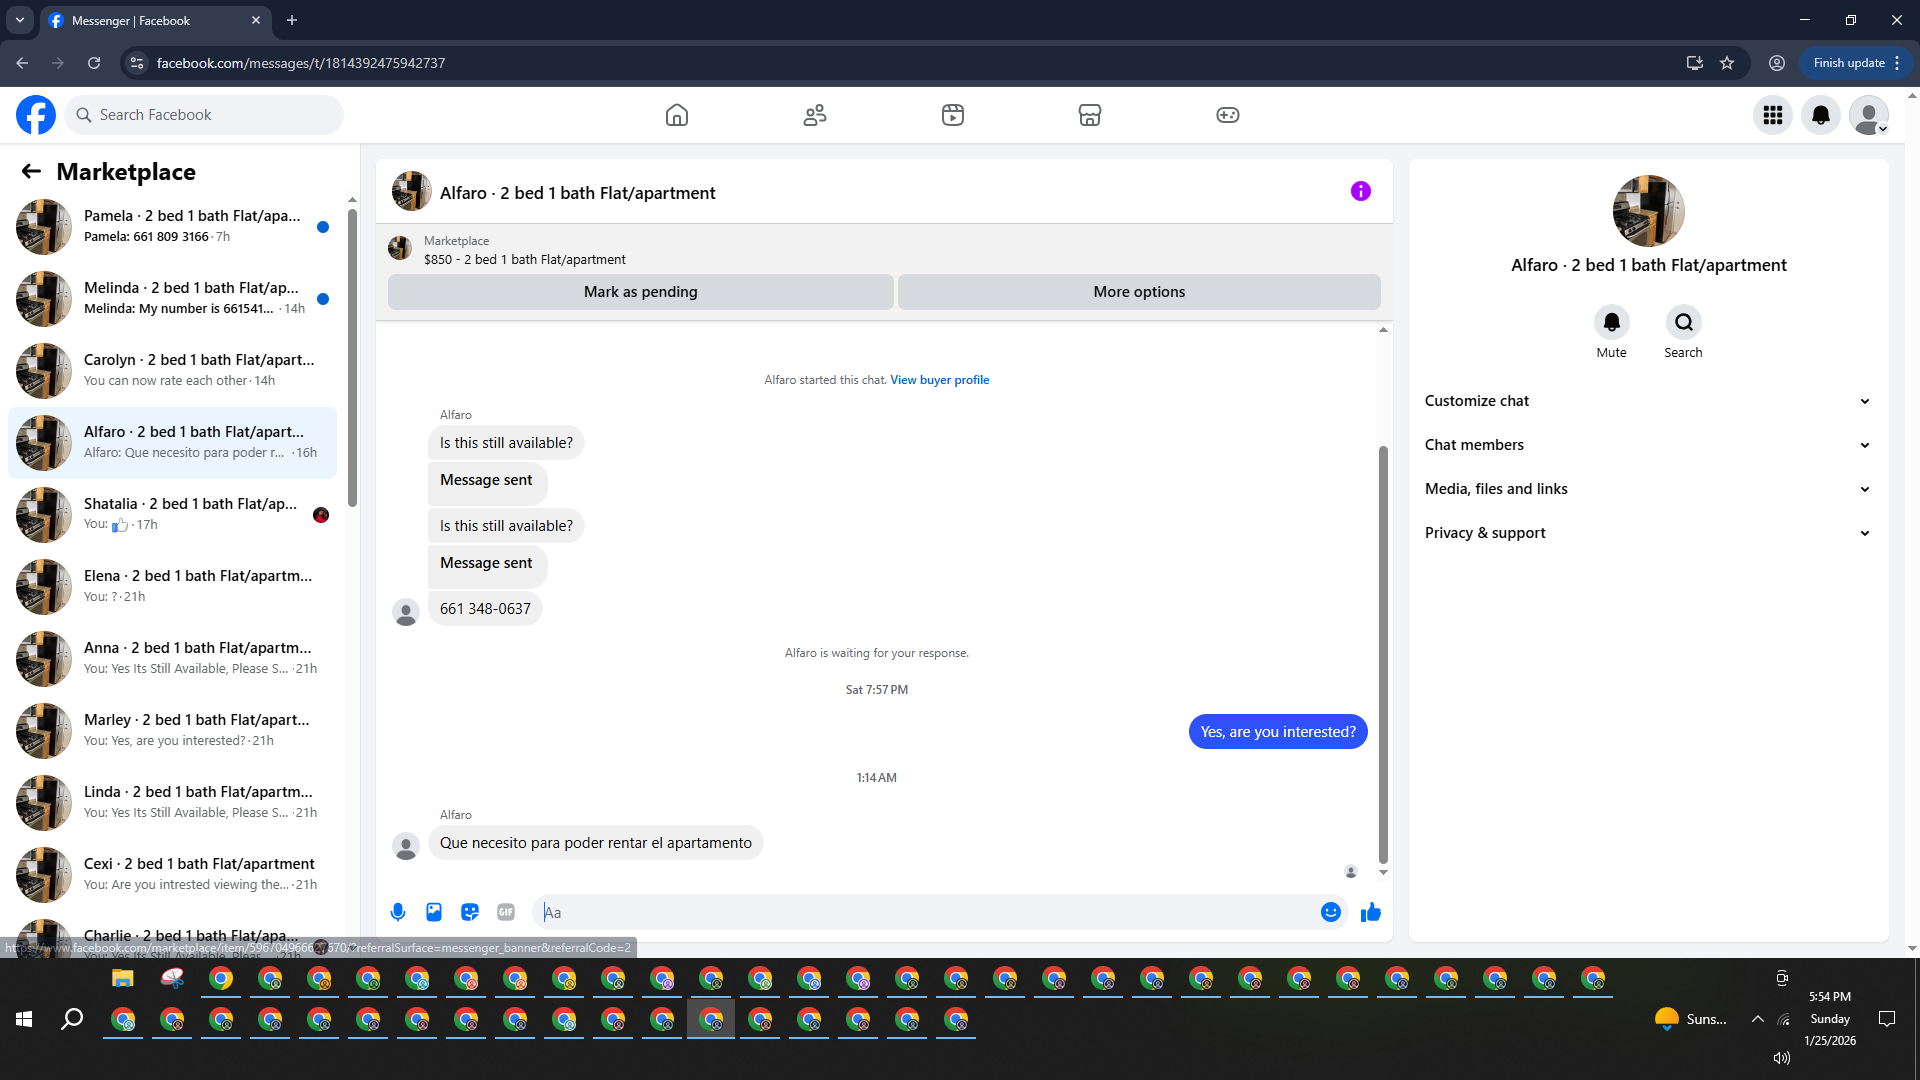
Task: Open the Chrome tab search dropdown
Action: coord(20,20)
